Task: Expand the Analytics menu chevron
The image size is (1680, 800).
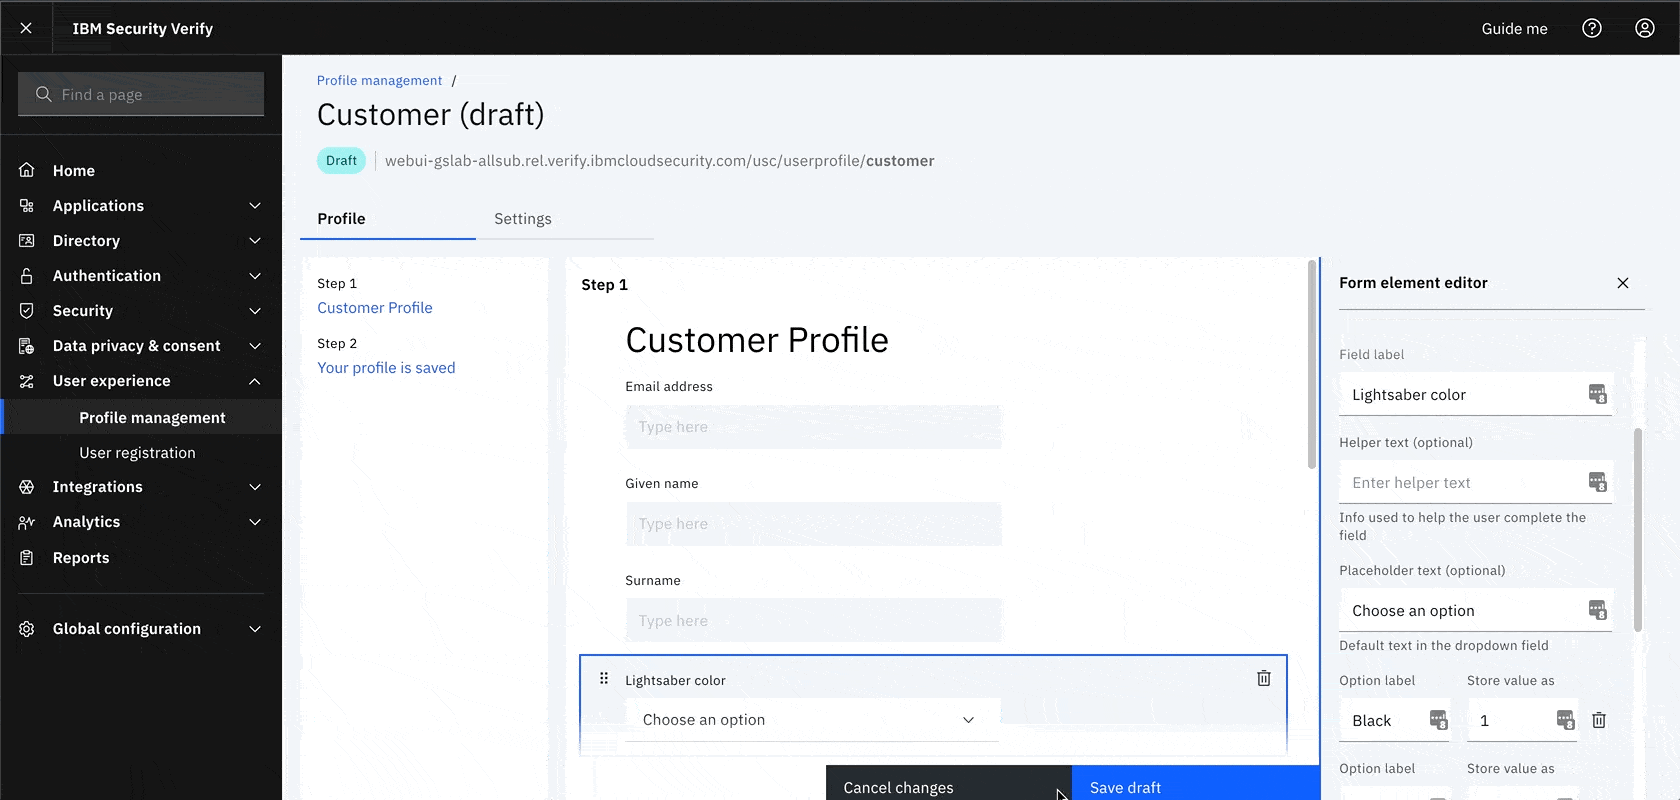Action: click(255, 521)
